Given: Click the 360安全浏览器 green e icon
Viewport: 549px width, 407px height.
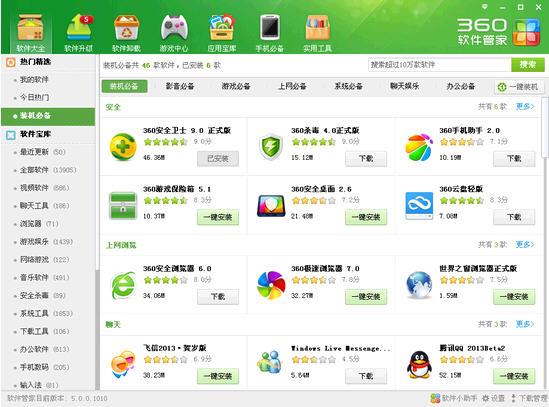Looking at the screenshot, I should pos(123,285).
